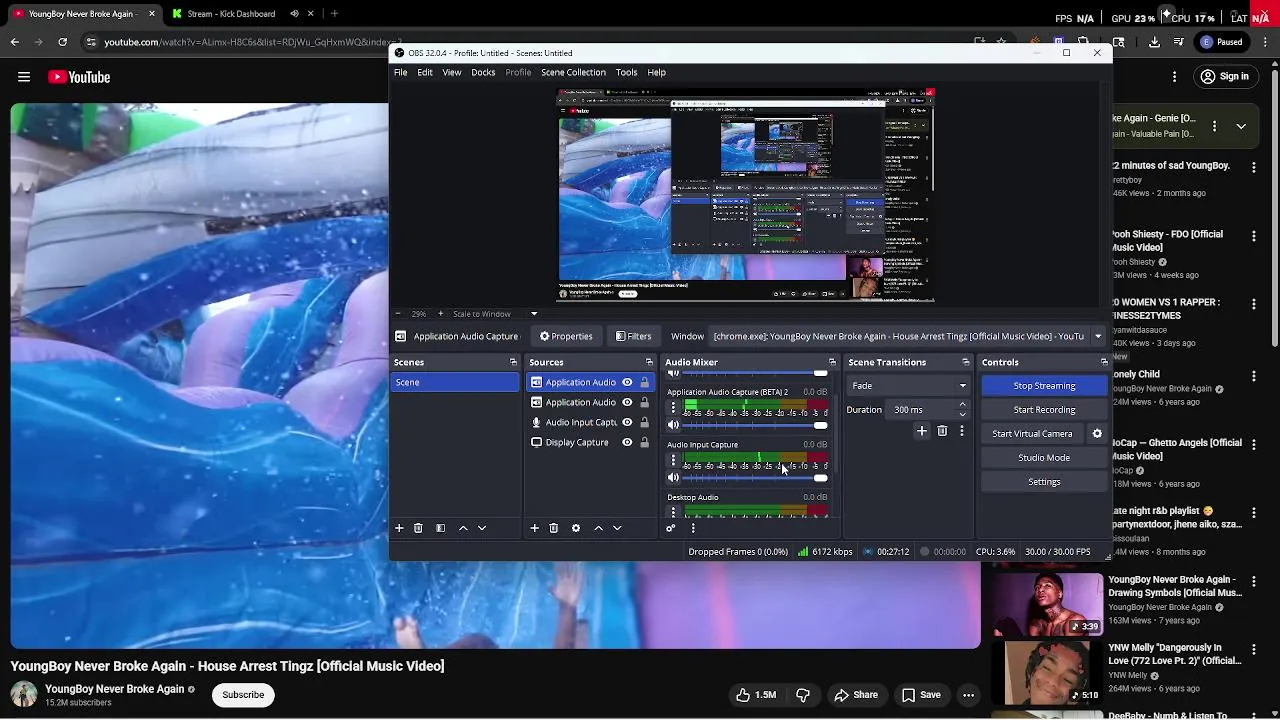Move source down in Sources footer
Screen dimensions: 1280x720
617,528
